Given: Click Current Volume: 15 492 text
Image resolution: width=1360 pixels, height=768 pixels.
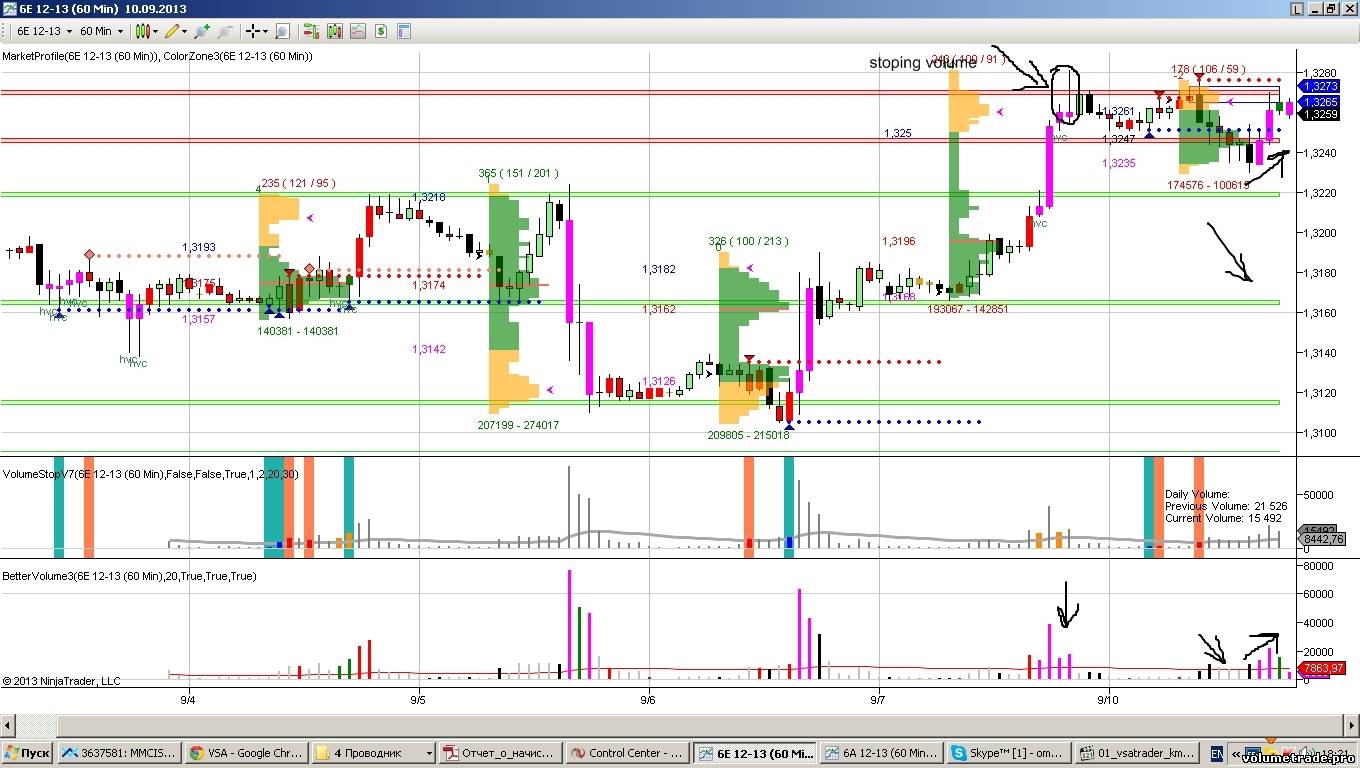Looking at the screenshot, I should point(1223,518).
